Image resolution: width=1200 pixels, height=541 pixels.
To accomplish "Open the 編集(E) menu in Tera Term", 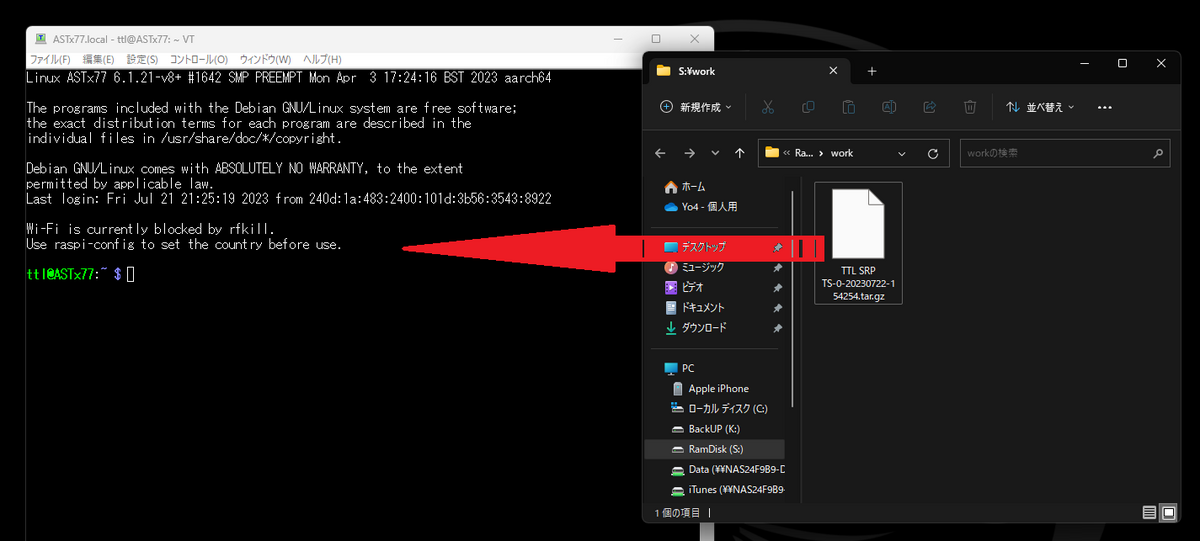I will coord(98,59).
